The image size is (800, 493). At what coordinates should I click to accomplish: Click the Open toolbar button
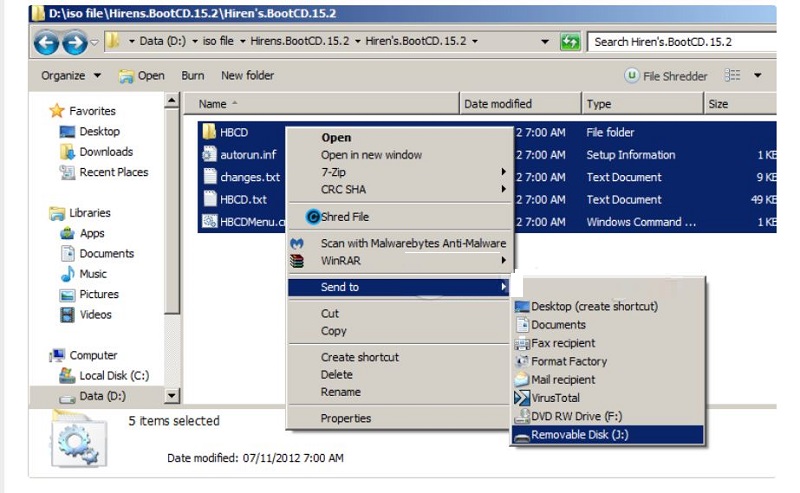coord(141,76)
